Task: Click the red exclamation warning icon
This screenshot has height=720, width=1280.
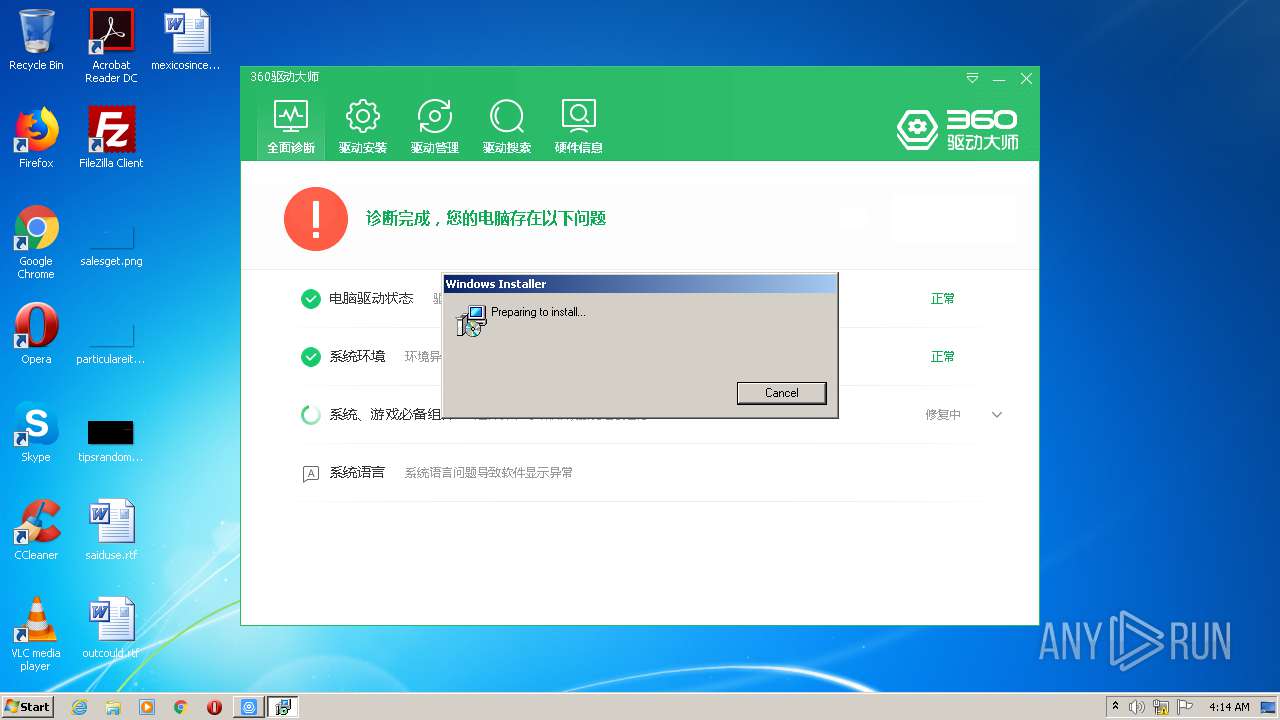Action: (x=315, y=218)
